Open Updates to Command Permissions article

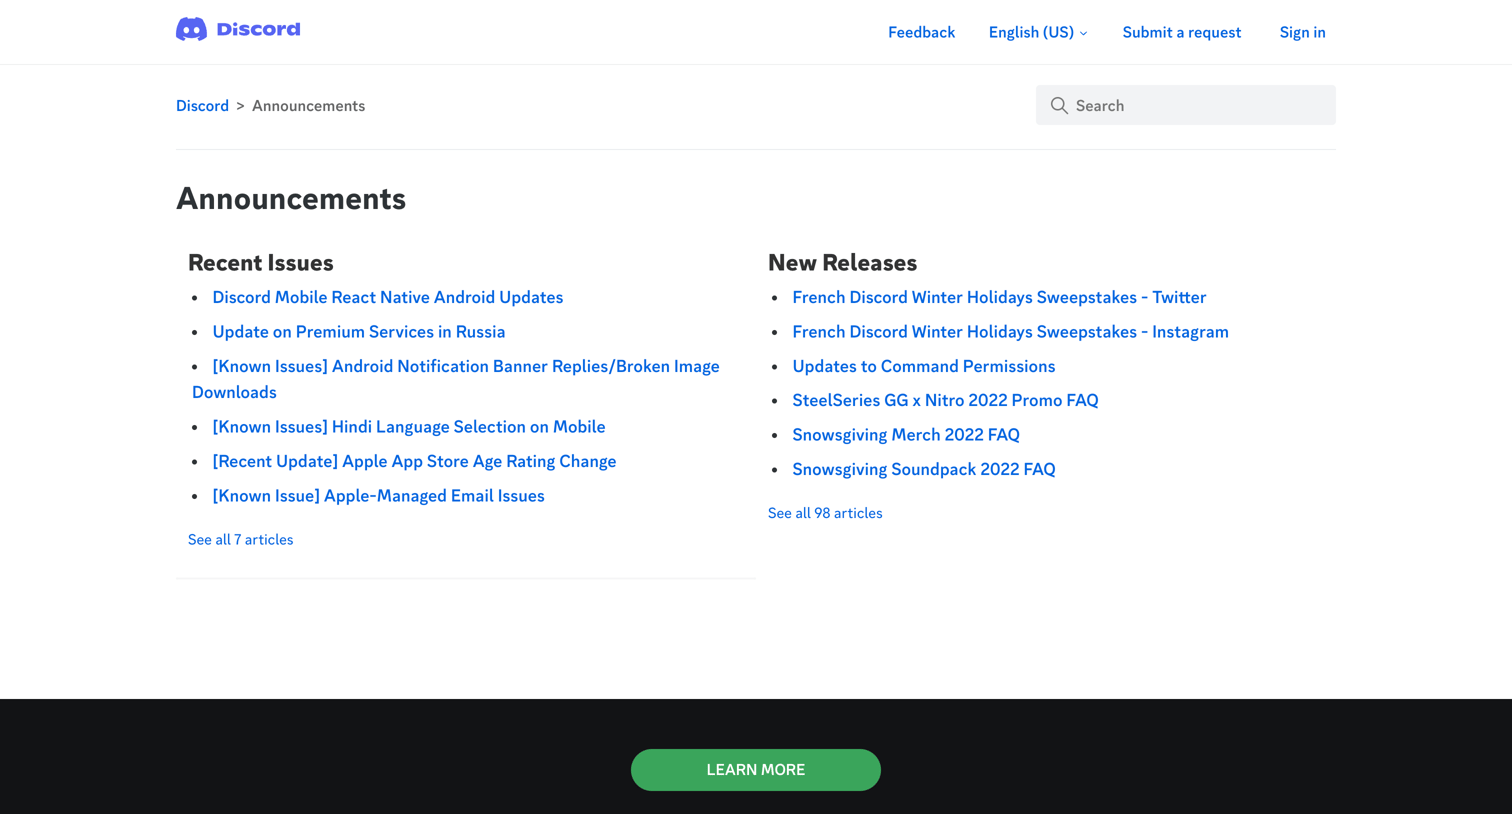click(923, 366)
